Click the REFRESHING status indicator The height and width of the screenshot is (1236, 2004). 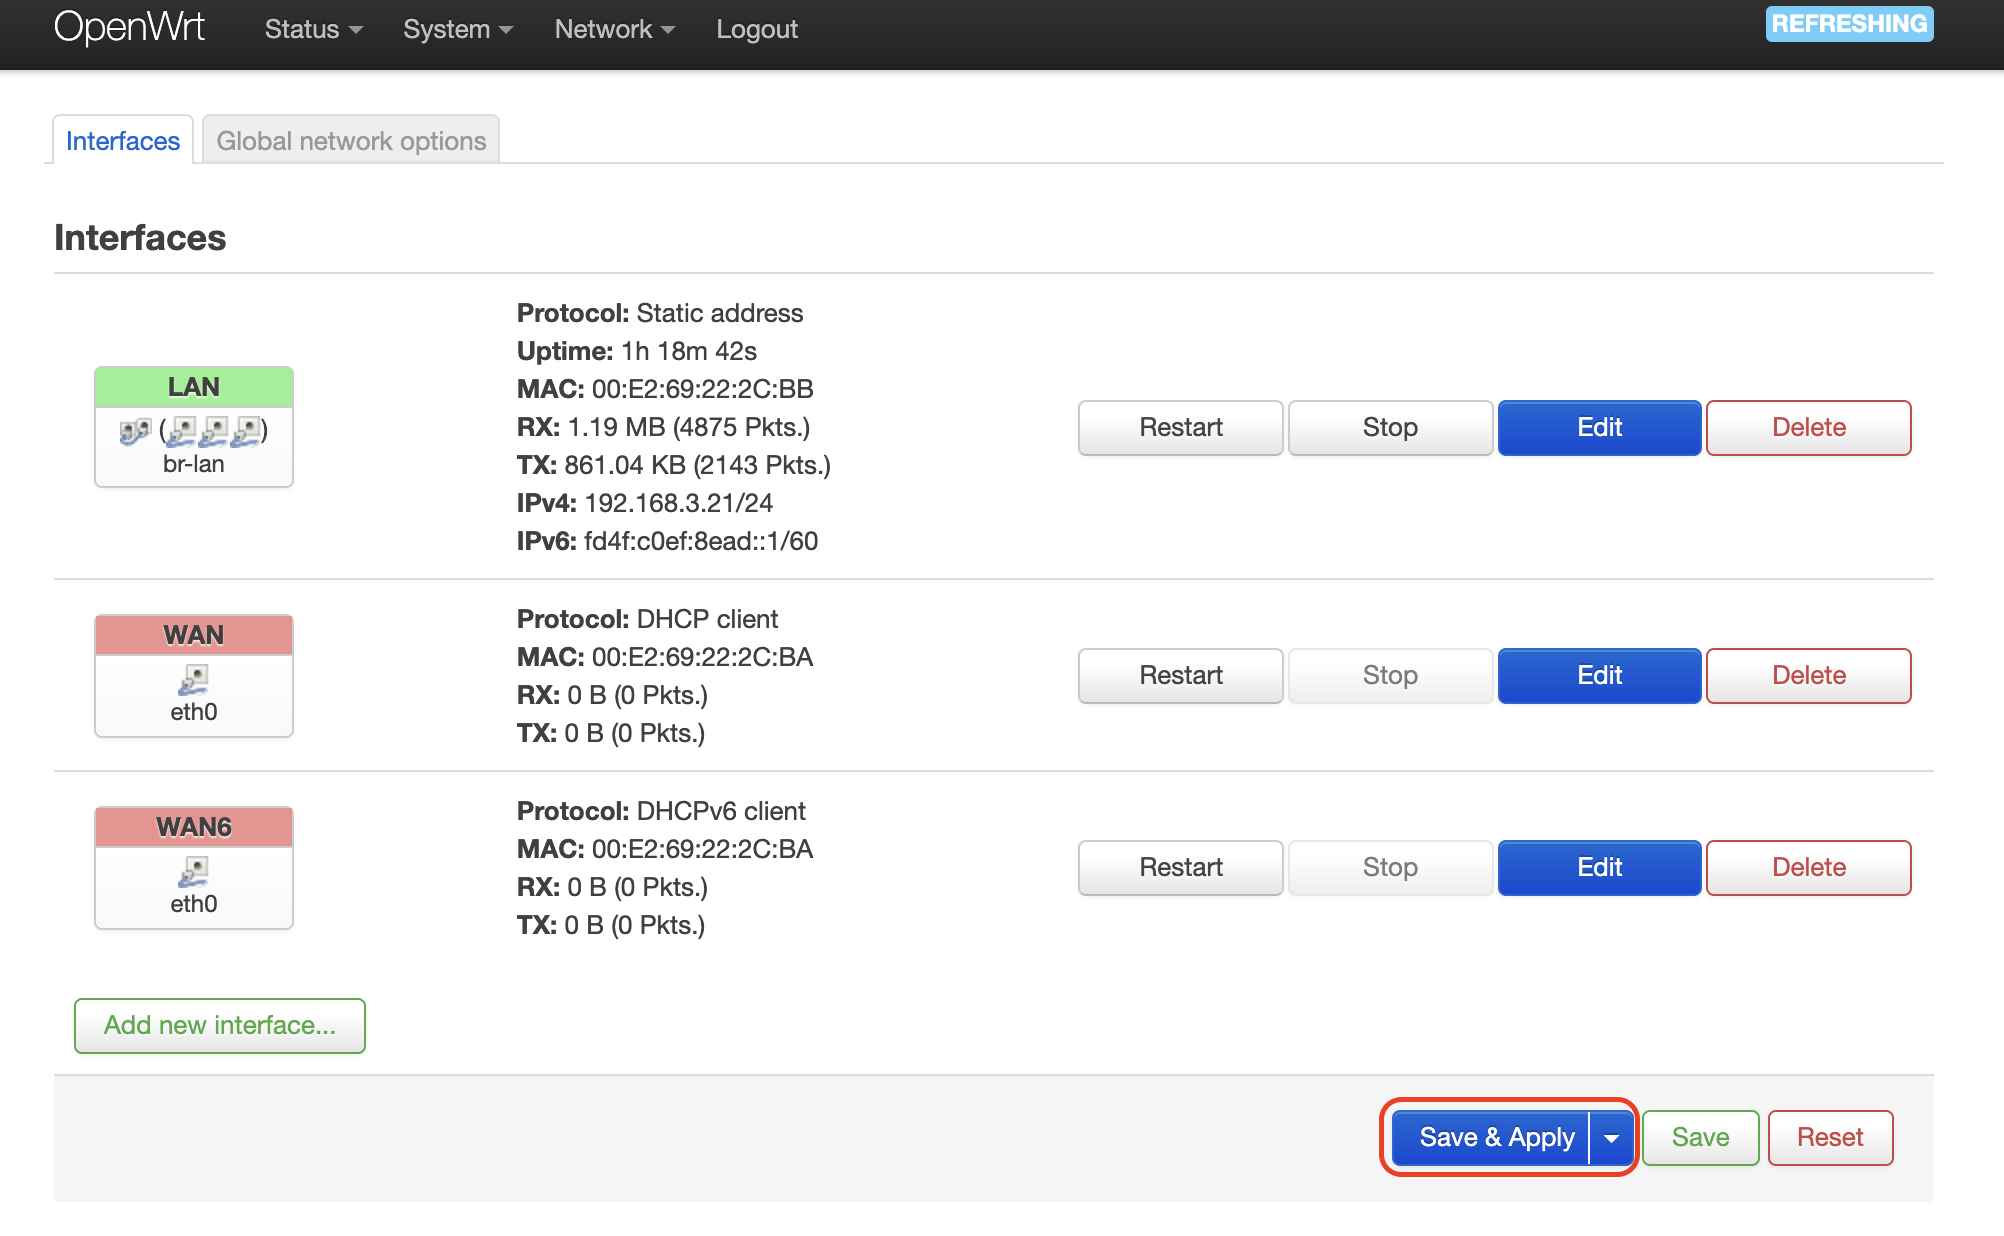(1848, 24)
